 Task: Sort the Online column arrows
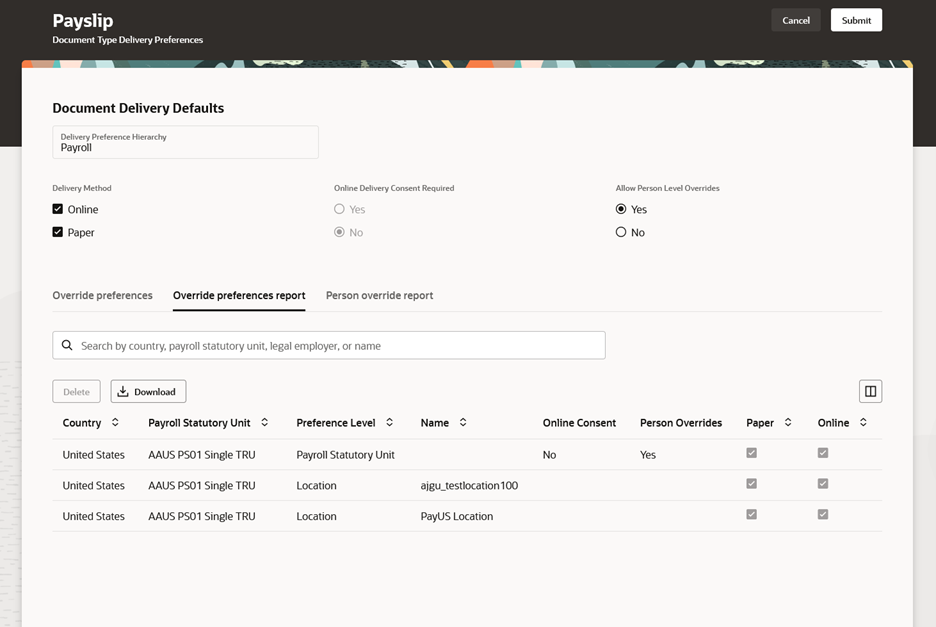863,422
